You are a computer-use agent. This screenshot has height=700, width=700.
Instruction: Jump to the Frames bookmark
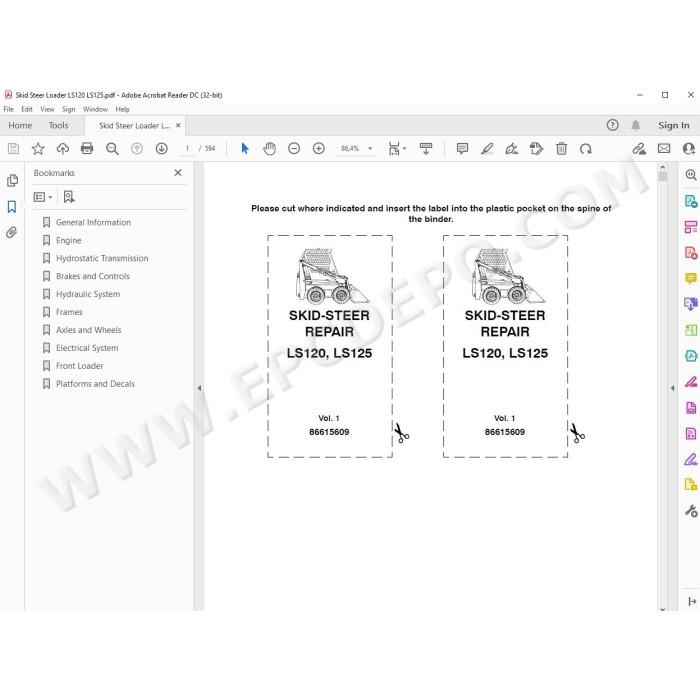click(69, 312)
